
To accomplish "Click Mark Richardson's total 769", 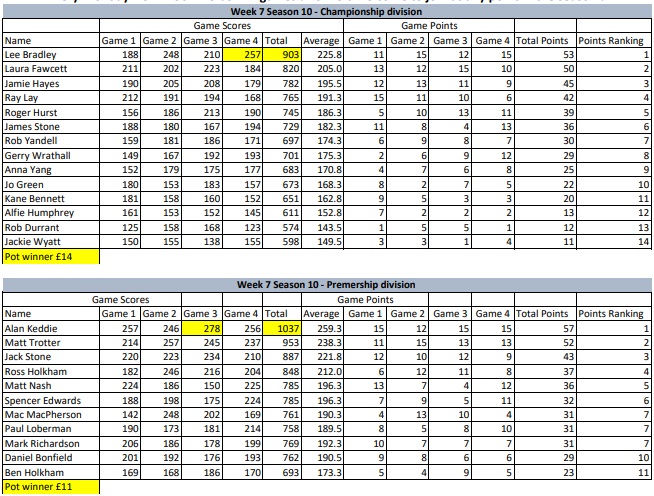I will [282, 443].
